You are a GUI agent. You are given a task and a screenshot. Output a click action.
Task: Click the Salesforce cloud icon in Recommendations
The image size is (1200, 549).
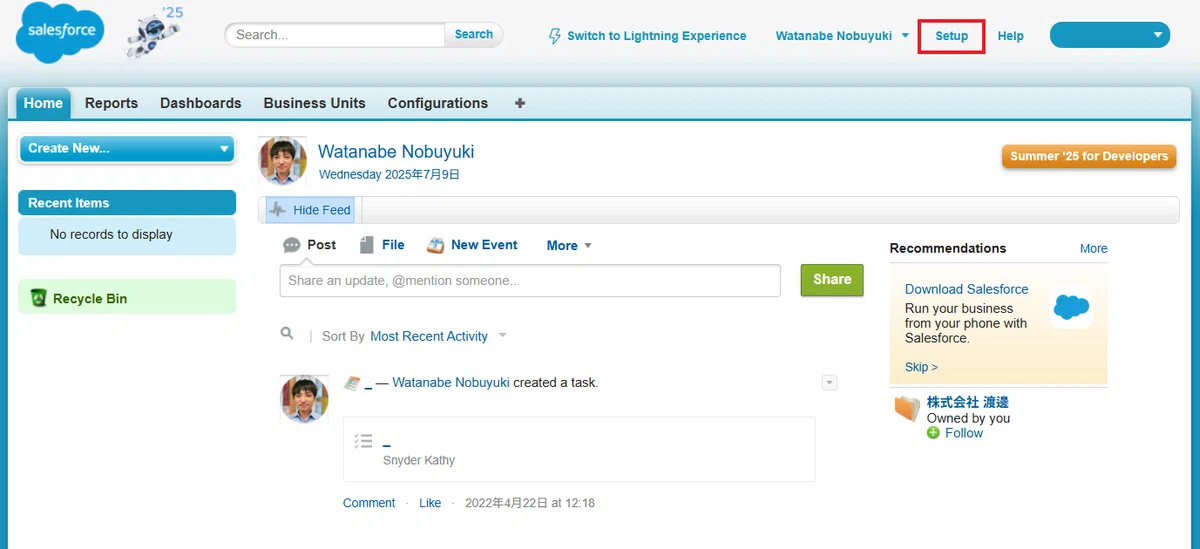point(1071,308)
